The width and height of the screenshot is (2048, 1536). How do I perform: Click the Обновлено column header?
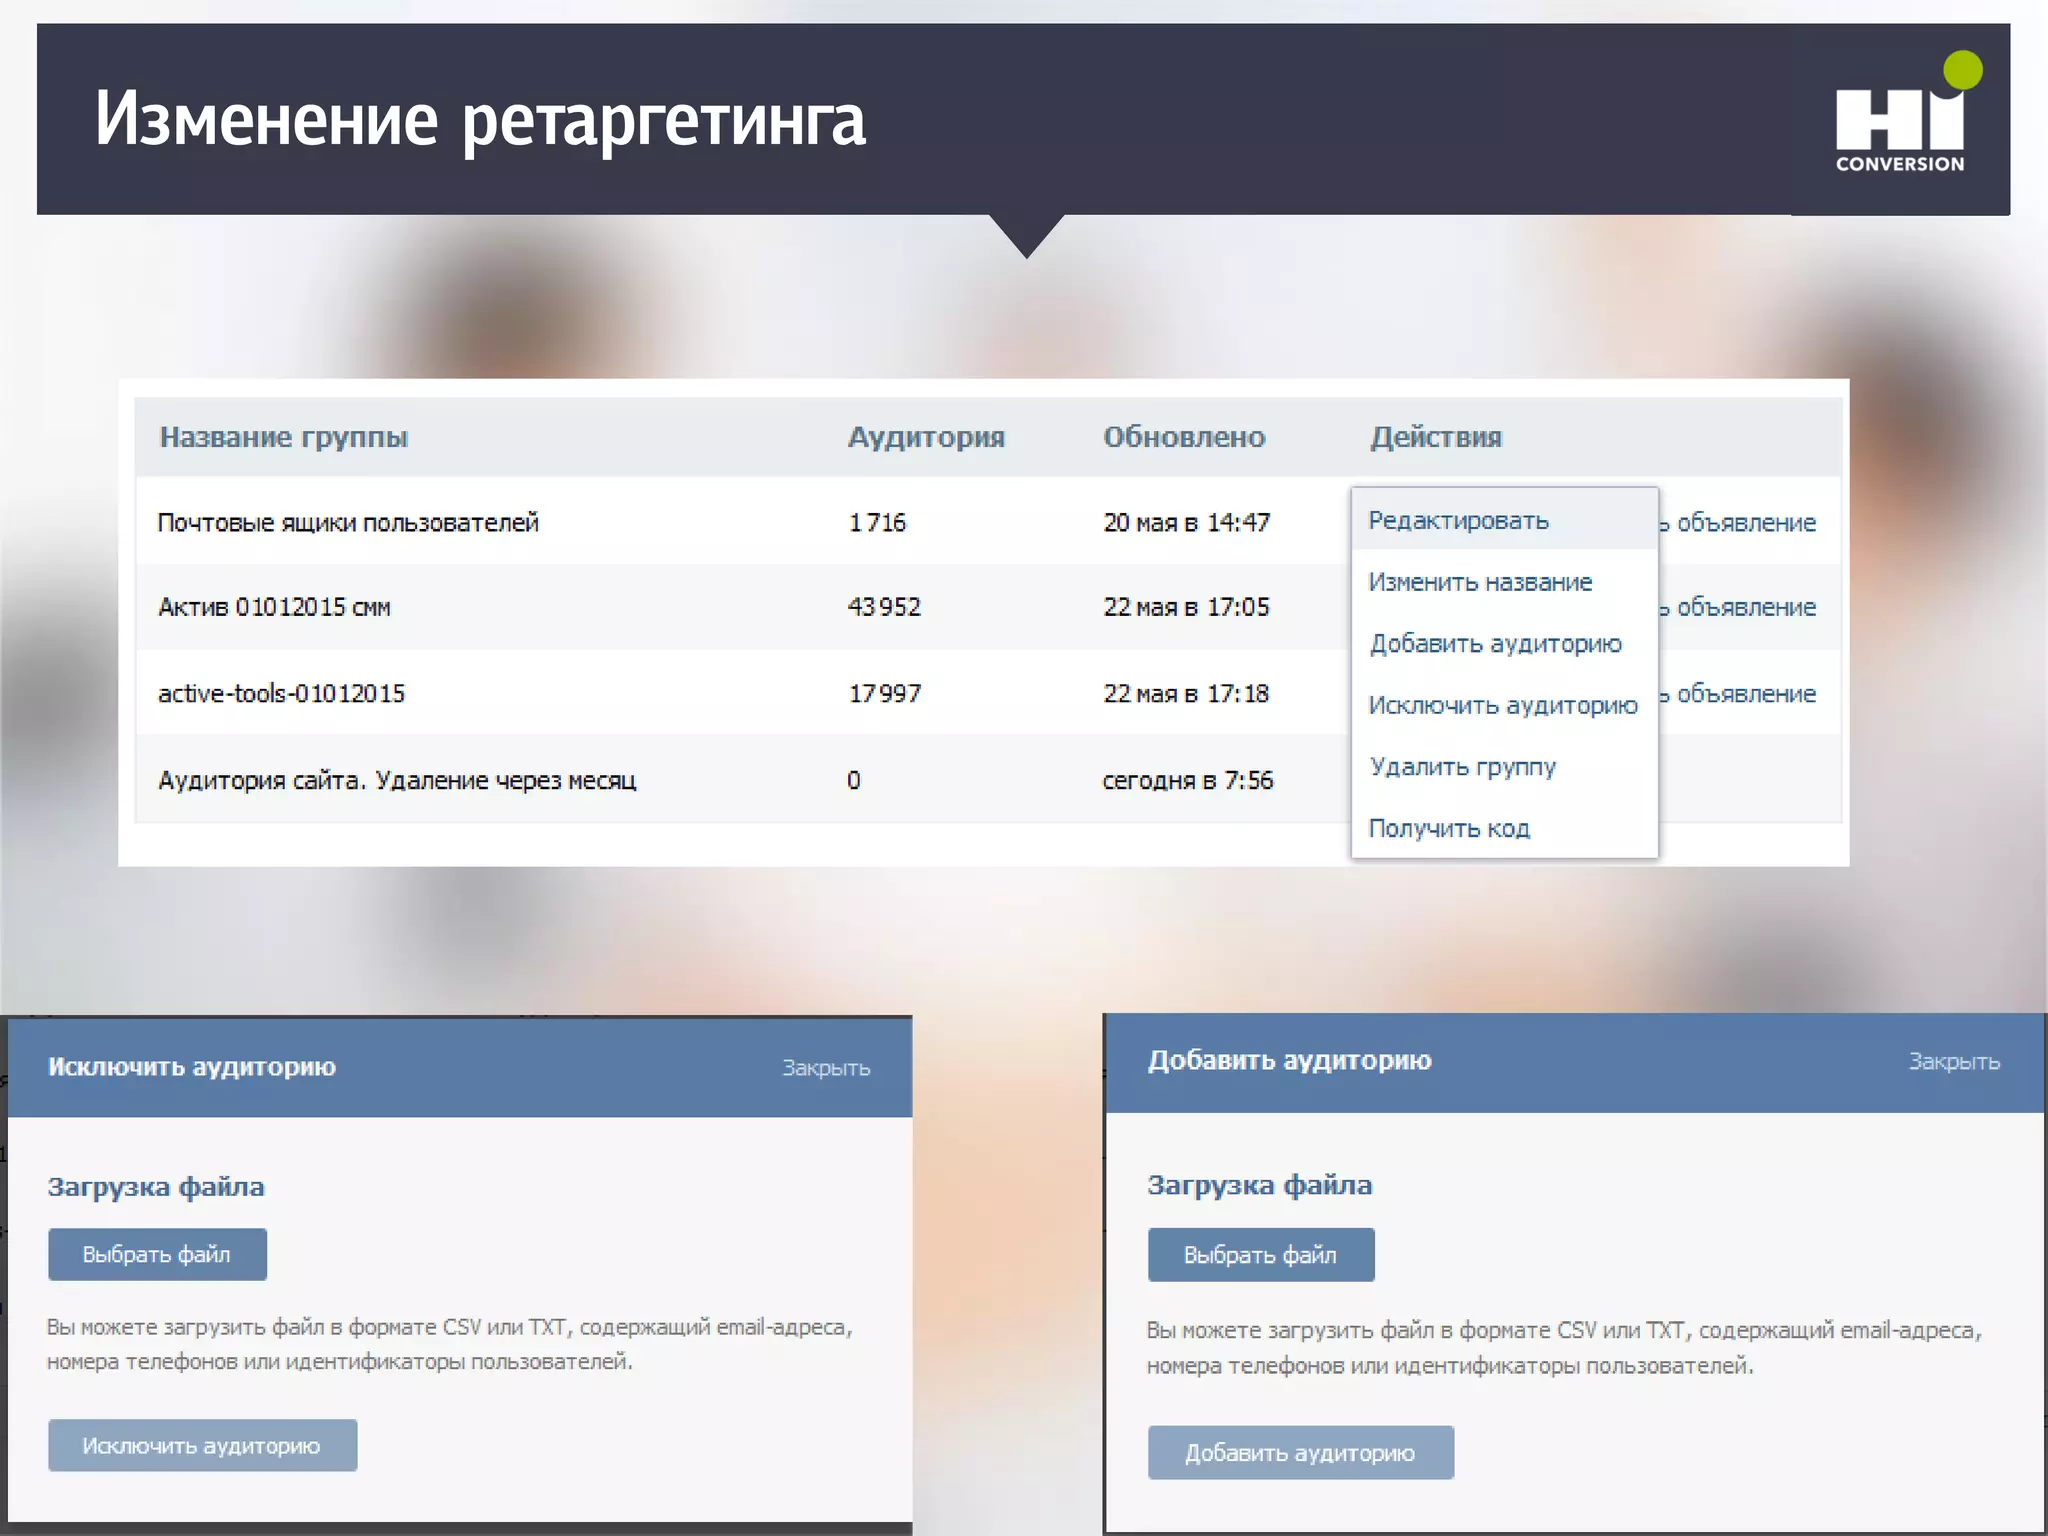tap(1184, 437)
